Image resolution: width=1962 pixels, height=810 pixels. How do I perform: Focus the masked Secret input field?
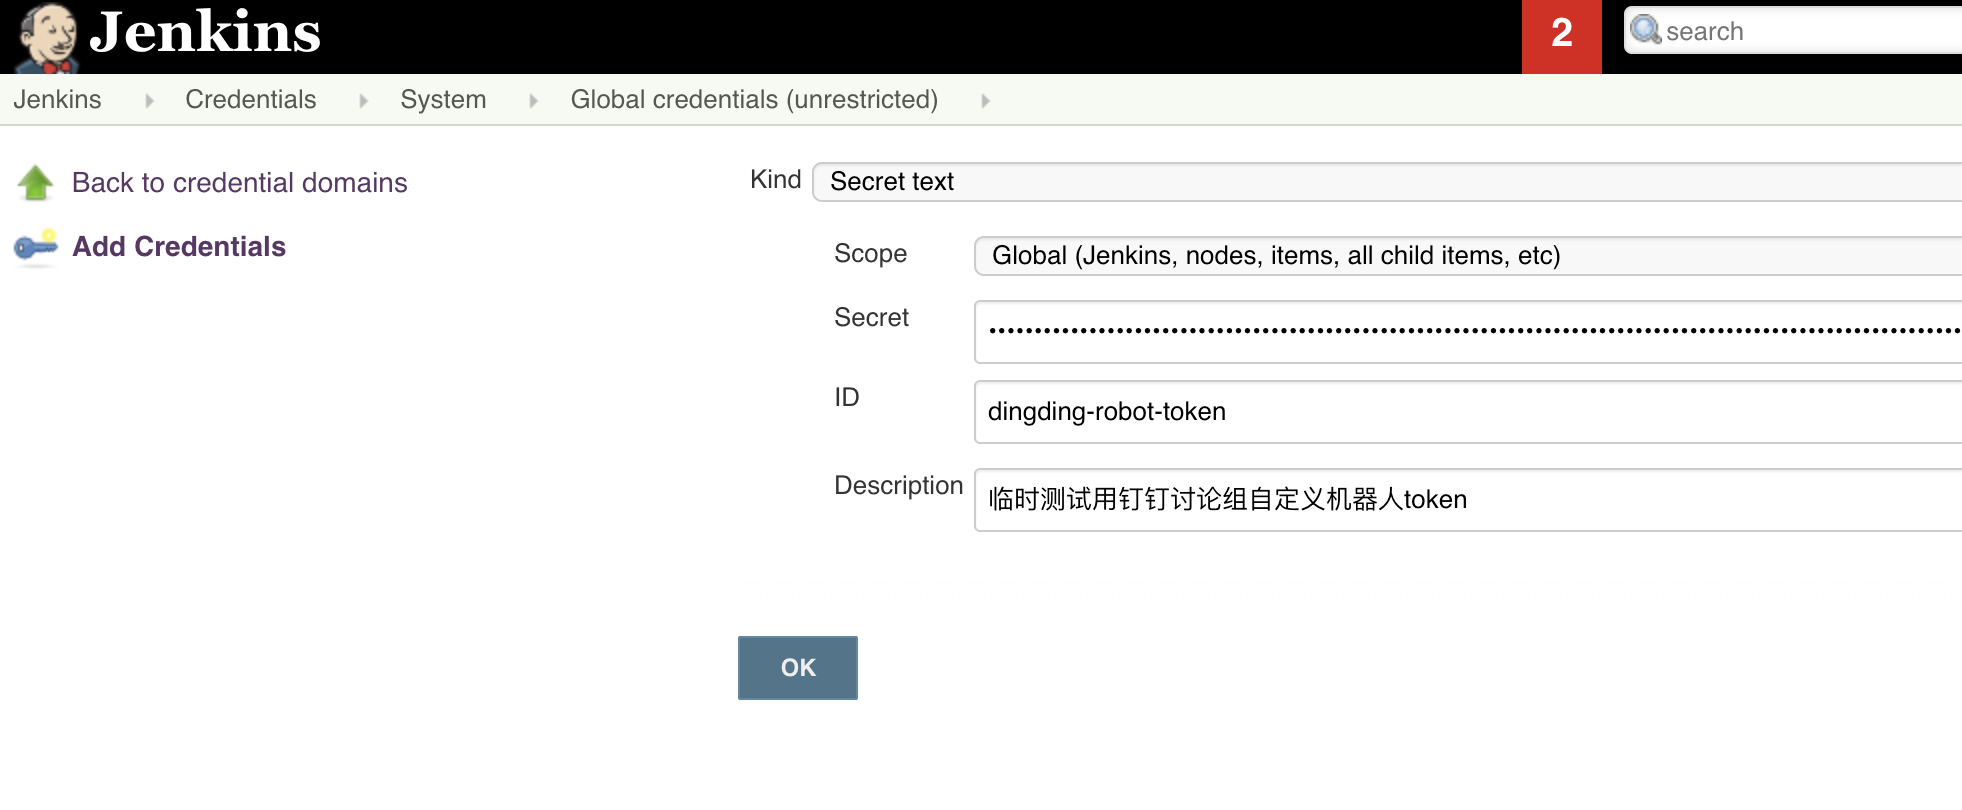coord(1465,332)
